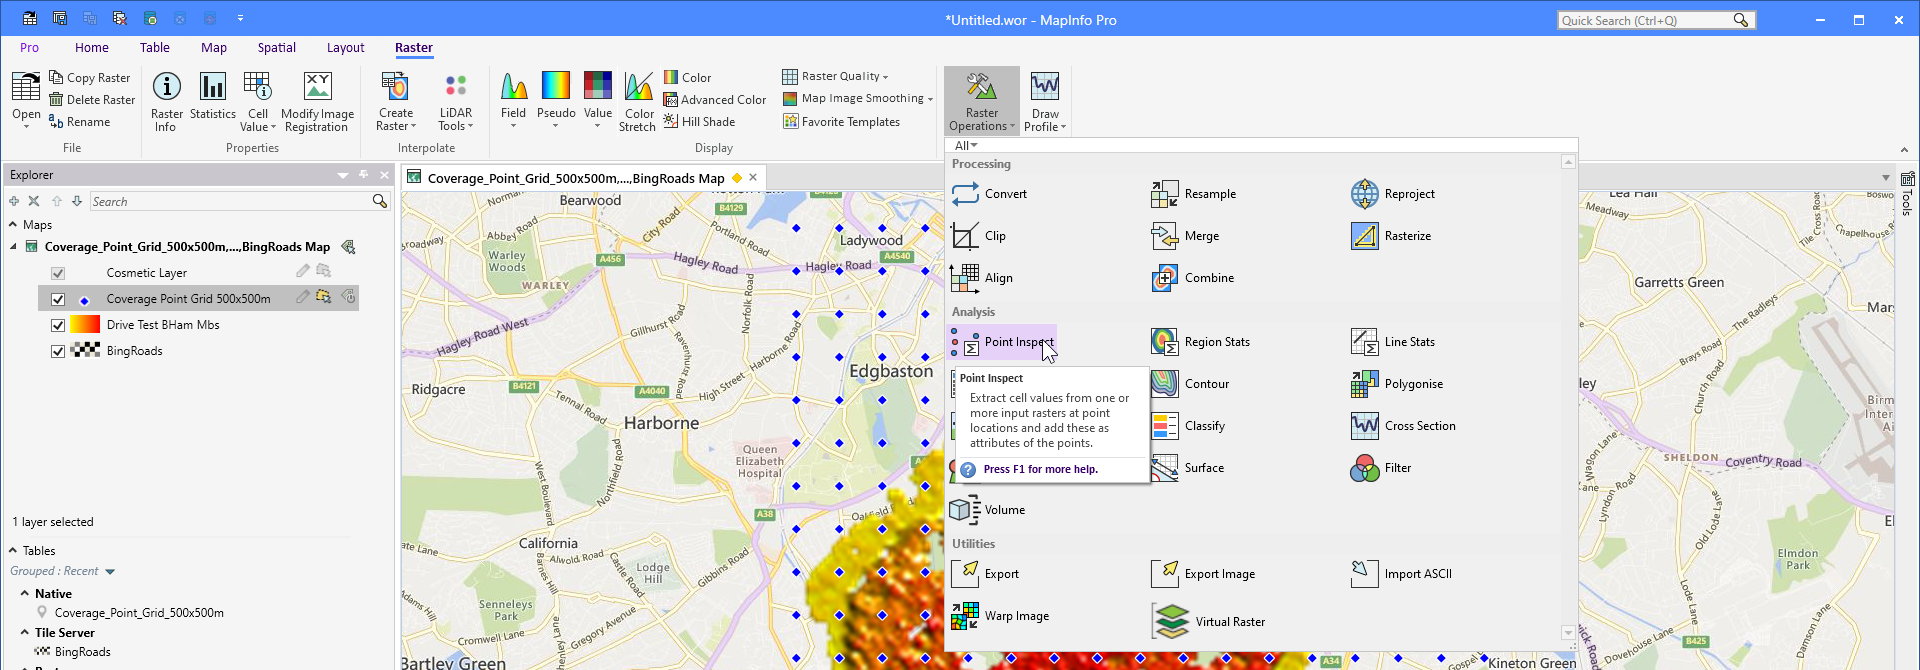Image resolution: width=1920 pixels, height=670 pixels.
Task: Toggle Cosmetic Layer visibility checkbox
Action: 58,273
